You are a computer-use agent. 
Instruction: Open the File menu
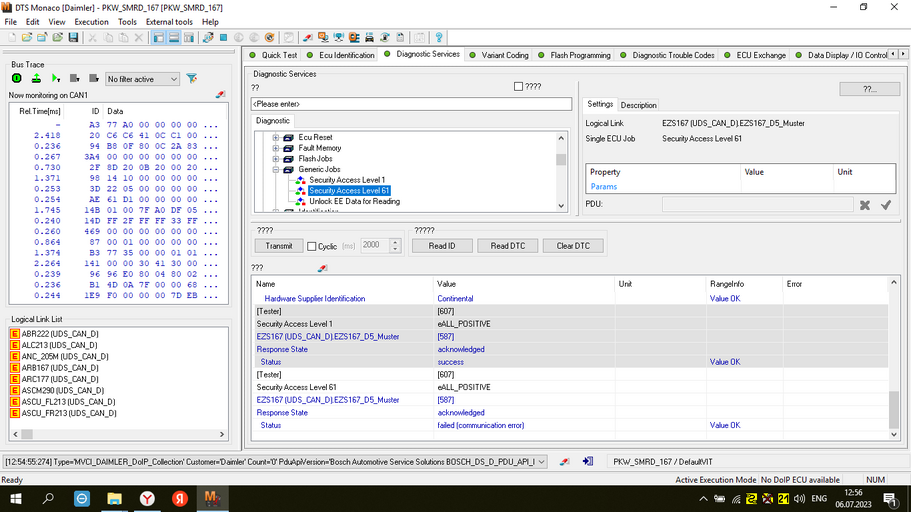[10, 22]
